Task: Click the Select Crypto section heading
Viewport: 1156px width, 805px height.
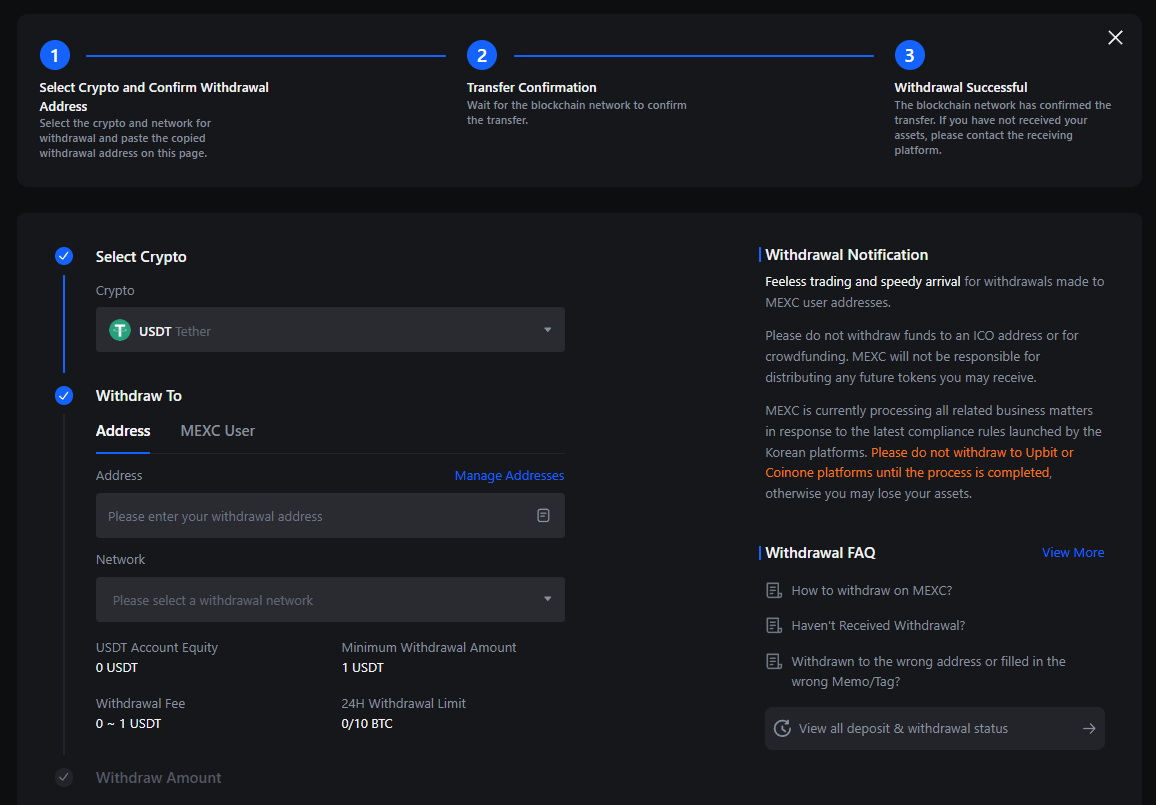Action: click(x=141, y=257)
